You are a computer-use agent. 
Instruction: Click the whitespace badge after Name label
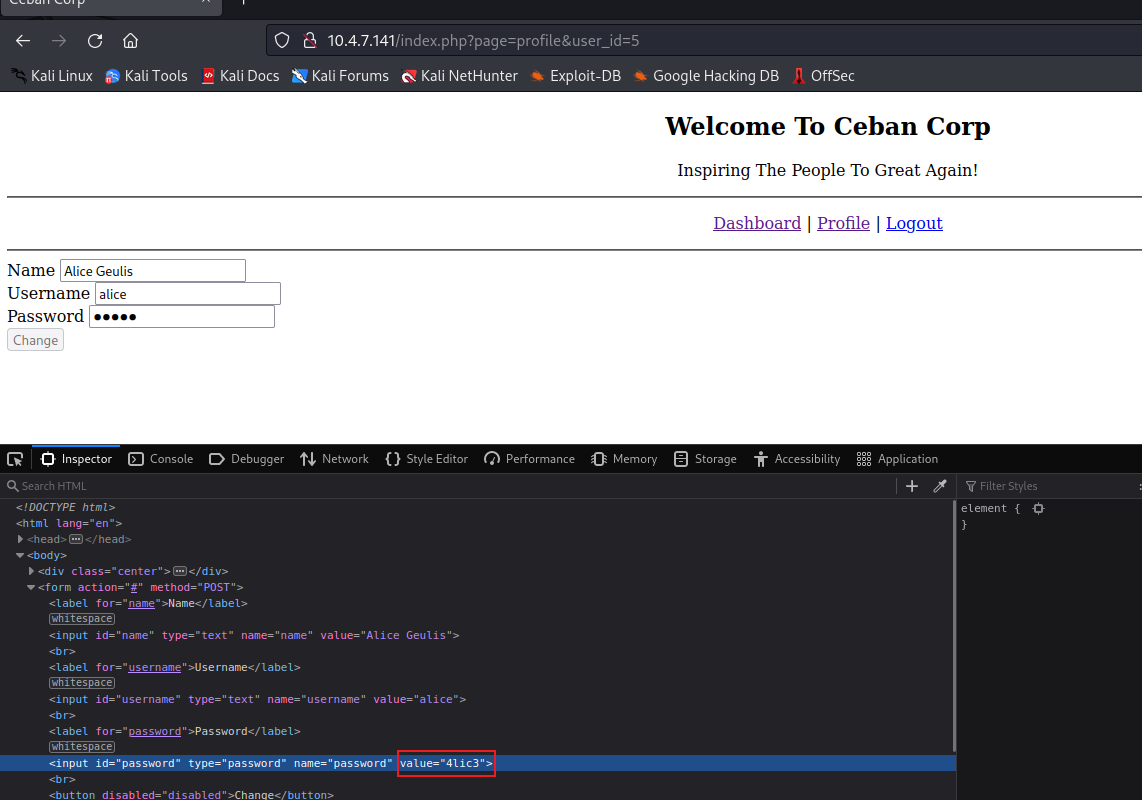[x=82, y=619]
